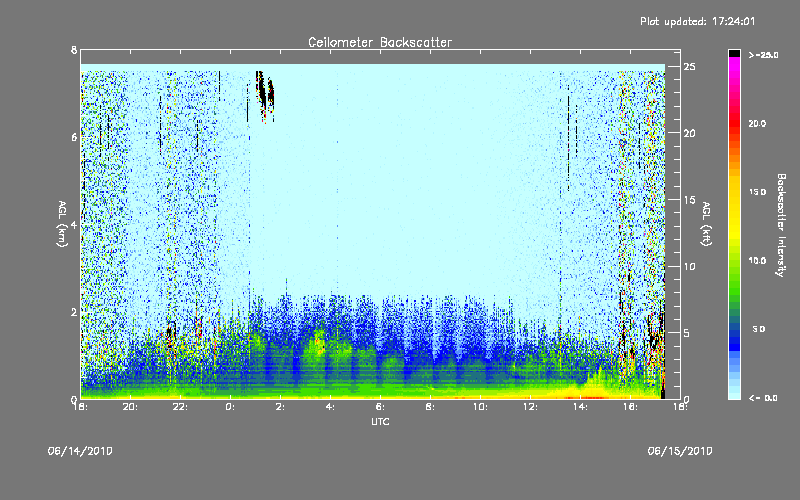Click the '22:' x-axis time tick
The width and height of the screenshot is (800, 500).
pyautogui.click(x=181, y=407)
